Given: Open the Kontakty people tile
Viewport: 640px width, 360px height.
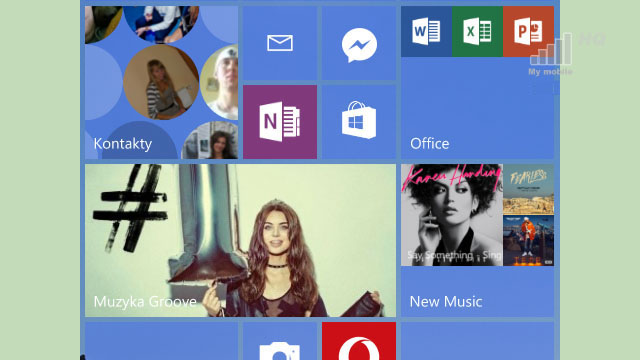Looking at the screenshot, I should [161, 82].
